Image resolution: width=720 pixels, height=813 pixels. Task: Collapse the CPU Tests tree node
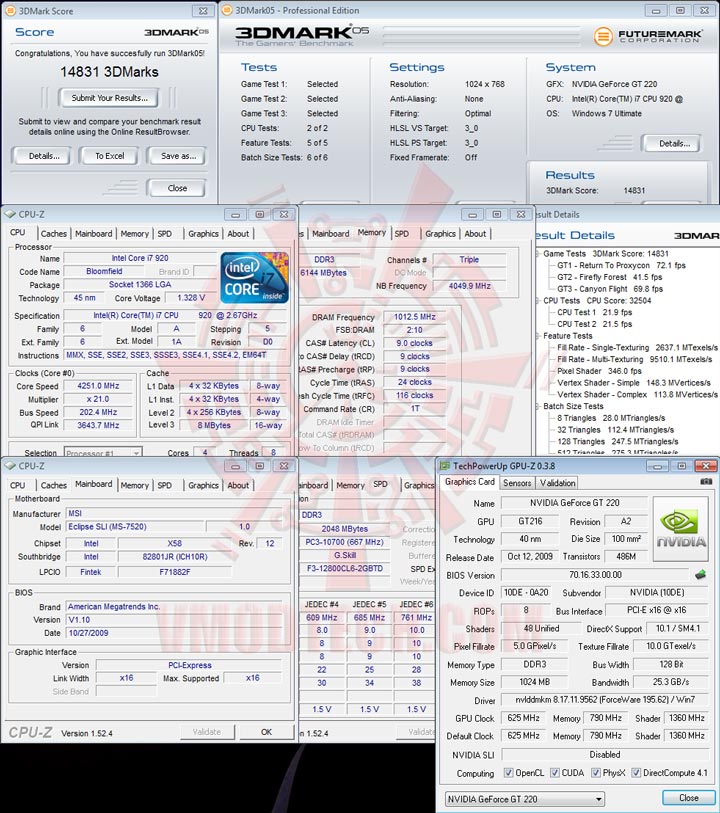click(538, 301)
